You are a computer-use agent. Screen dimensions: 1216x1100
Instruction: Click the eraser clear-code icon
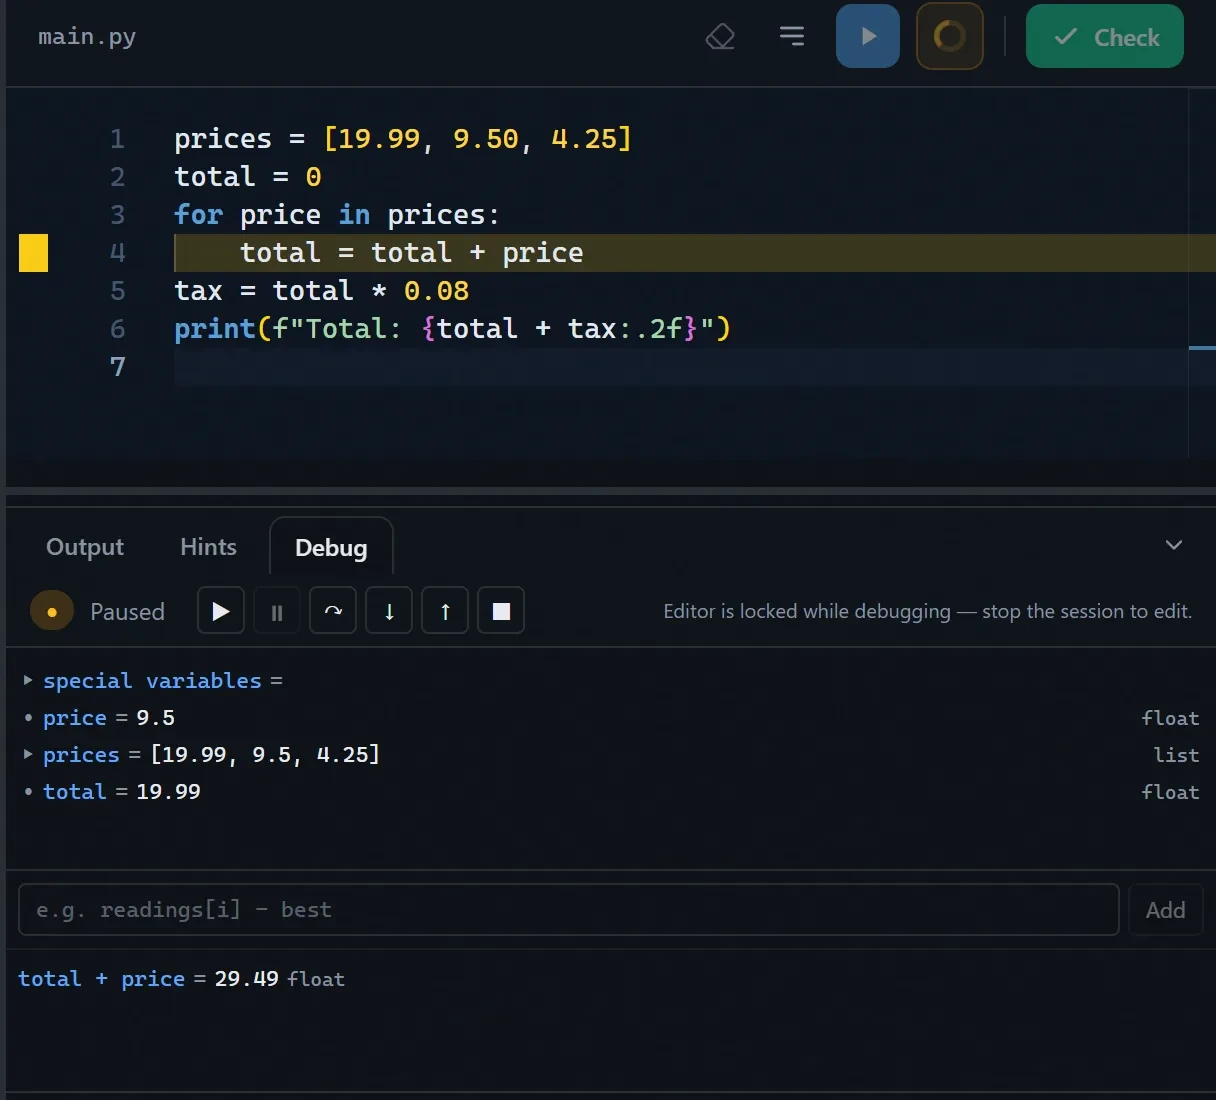(x=720, y=37)
